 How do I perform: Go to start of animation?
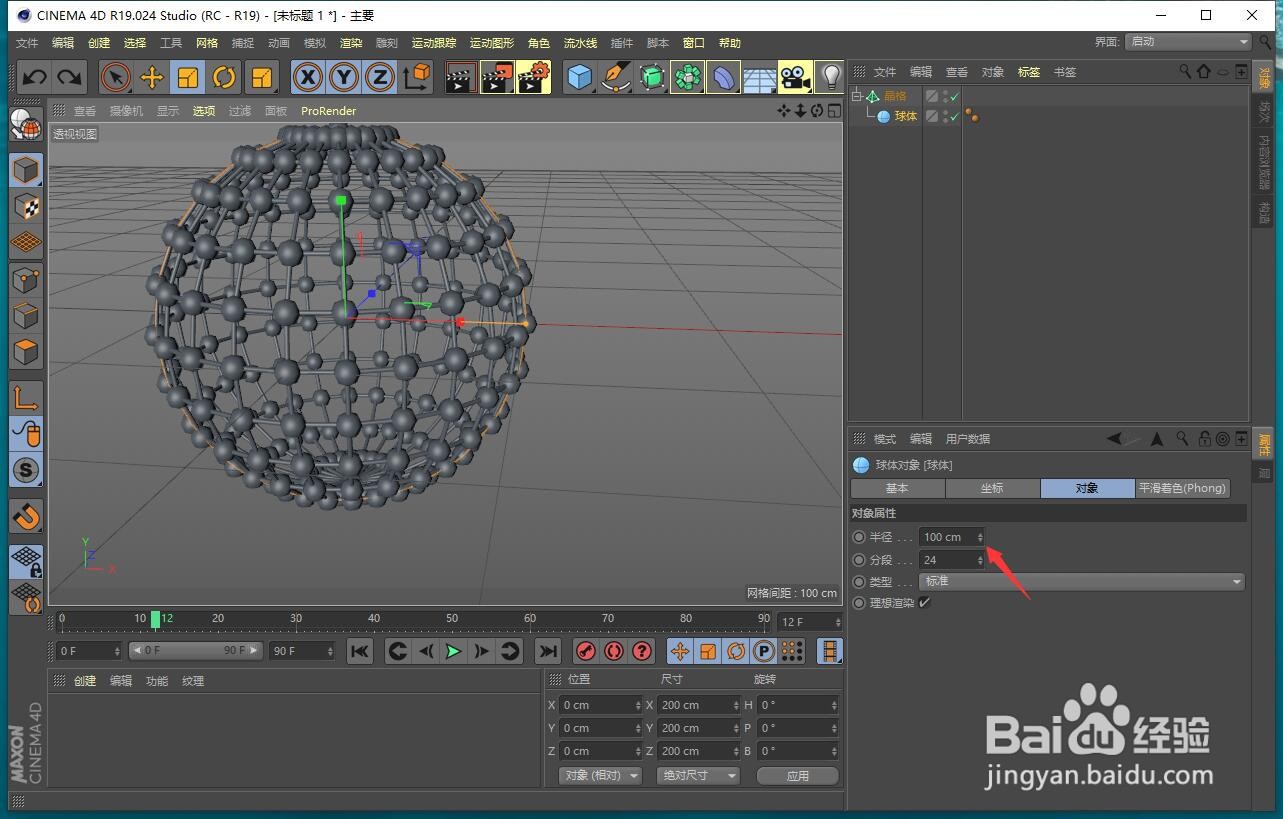coord(360,651)
